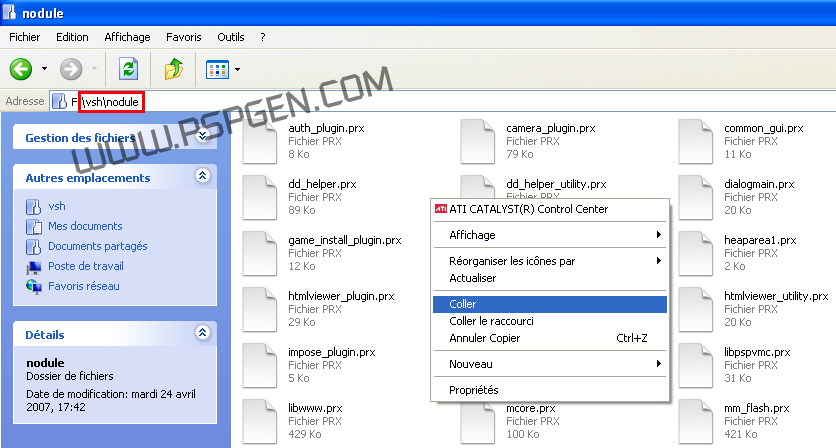Screen dimensions: 836x448
Task: Open the Favoris réseau link
Action: click(x=84, y=286)
